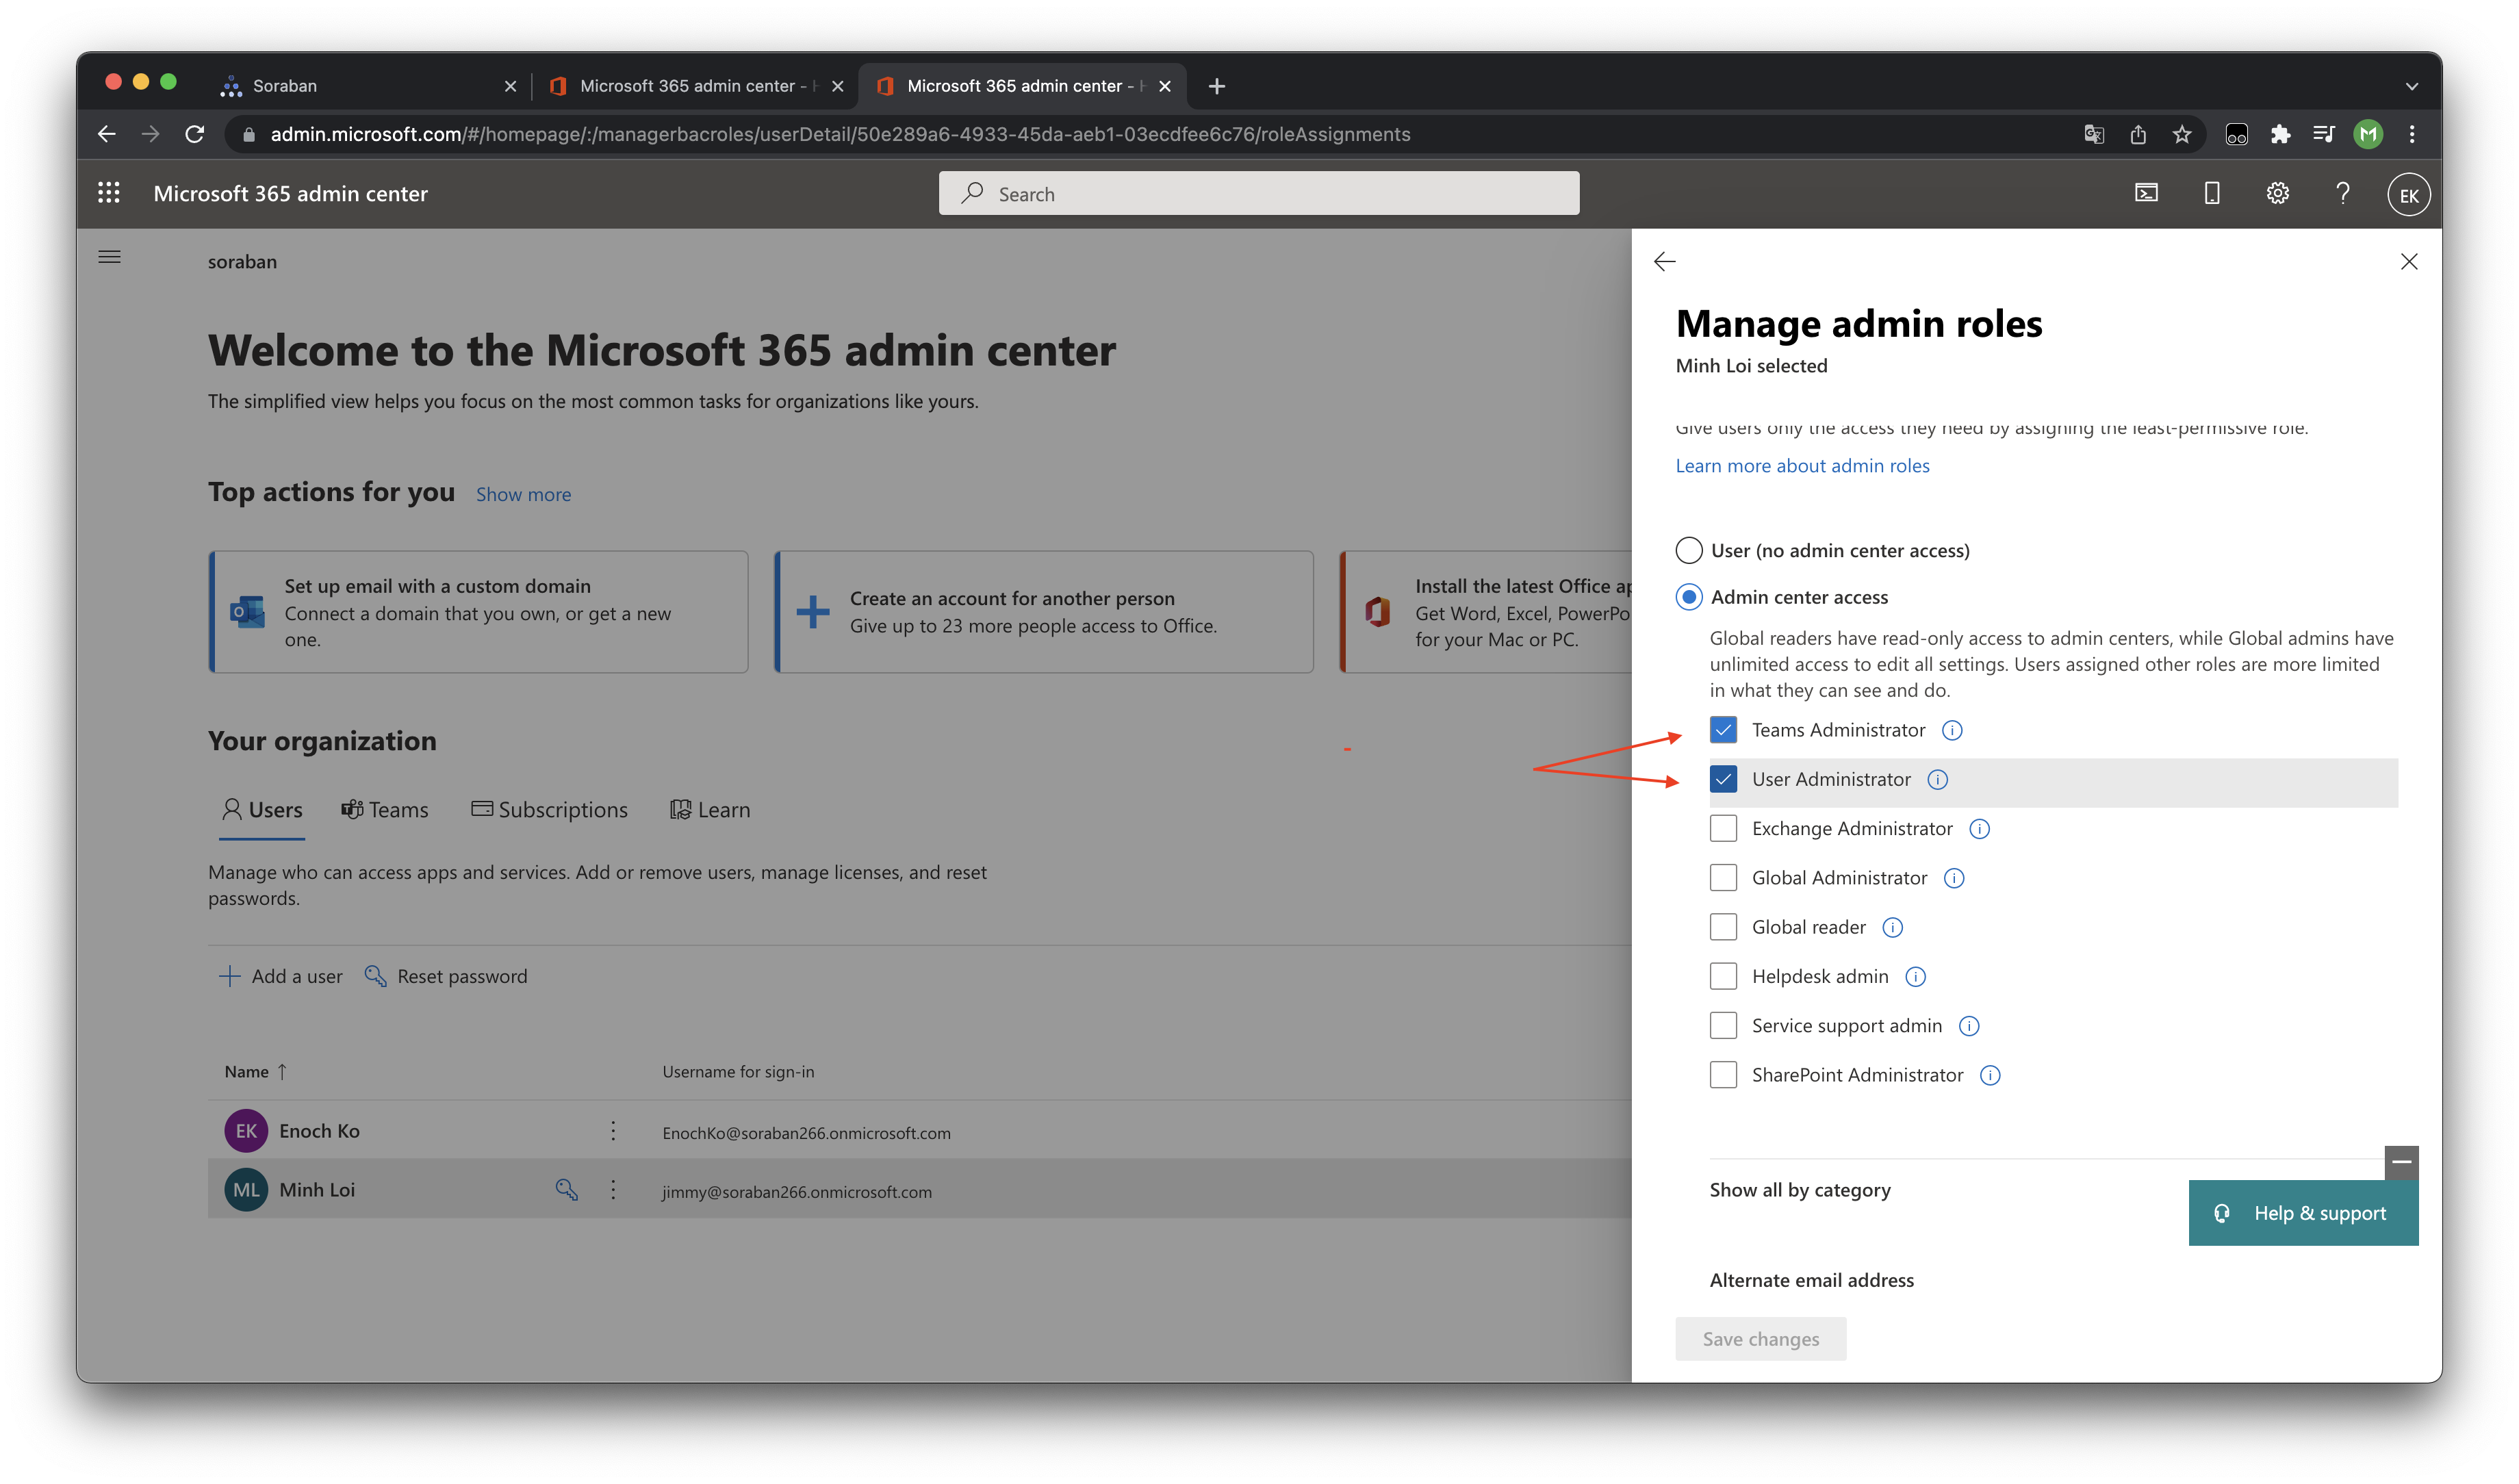Open more actions for Enoch Ko

click(613, 1131)
